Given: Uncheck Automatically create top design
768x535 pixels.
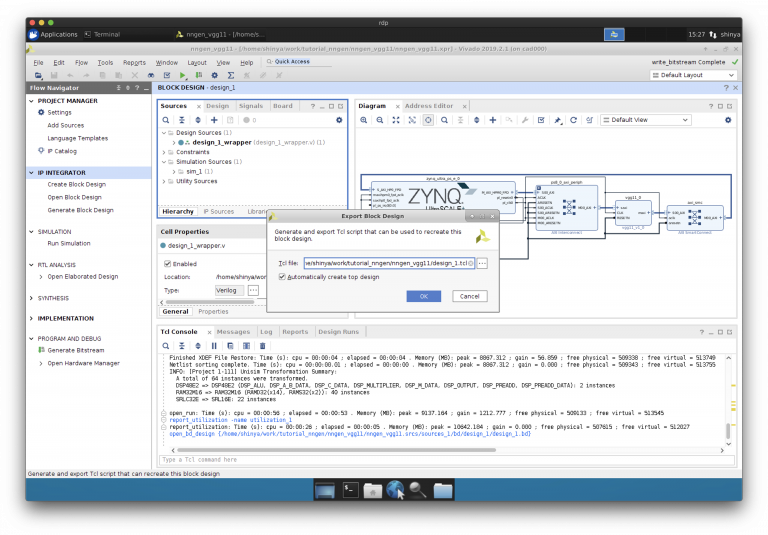Looking at the screenshot, I should pos(281,276).
